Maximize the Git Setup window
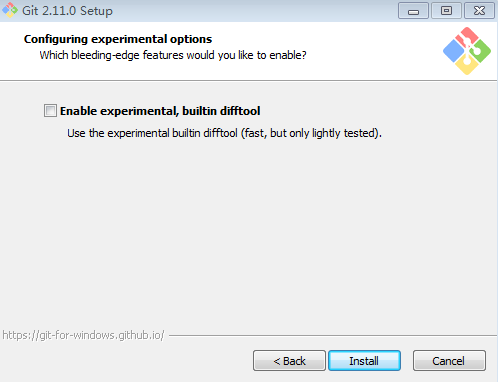 click(x=446, y=11)
